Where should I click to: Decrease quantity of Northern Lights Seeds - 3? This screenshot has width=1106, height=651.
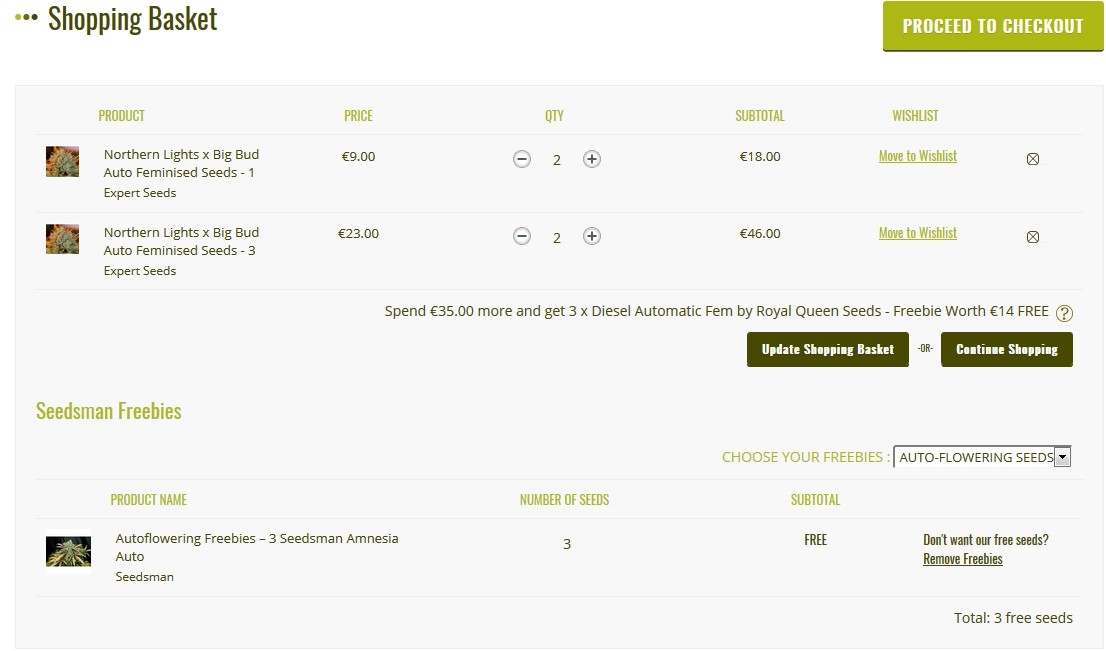(522, 237)
